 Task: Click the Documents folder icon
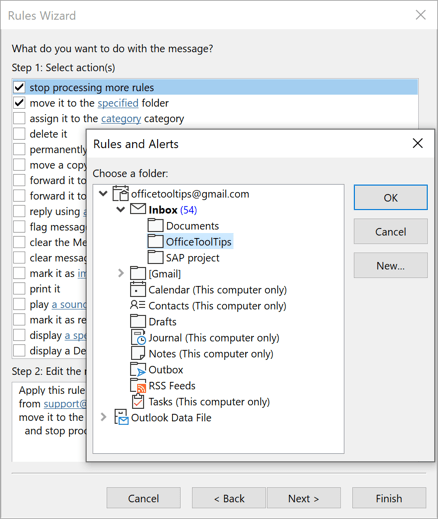coord(155,225)
